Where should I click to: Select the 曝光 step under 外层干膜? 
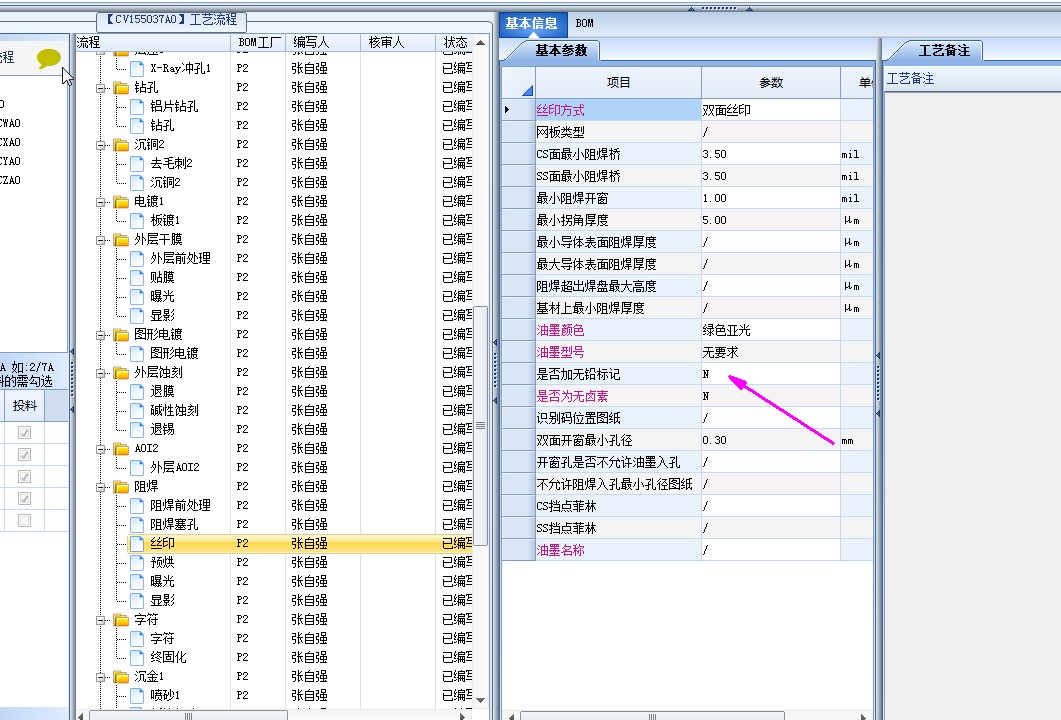[162, 296]
